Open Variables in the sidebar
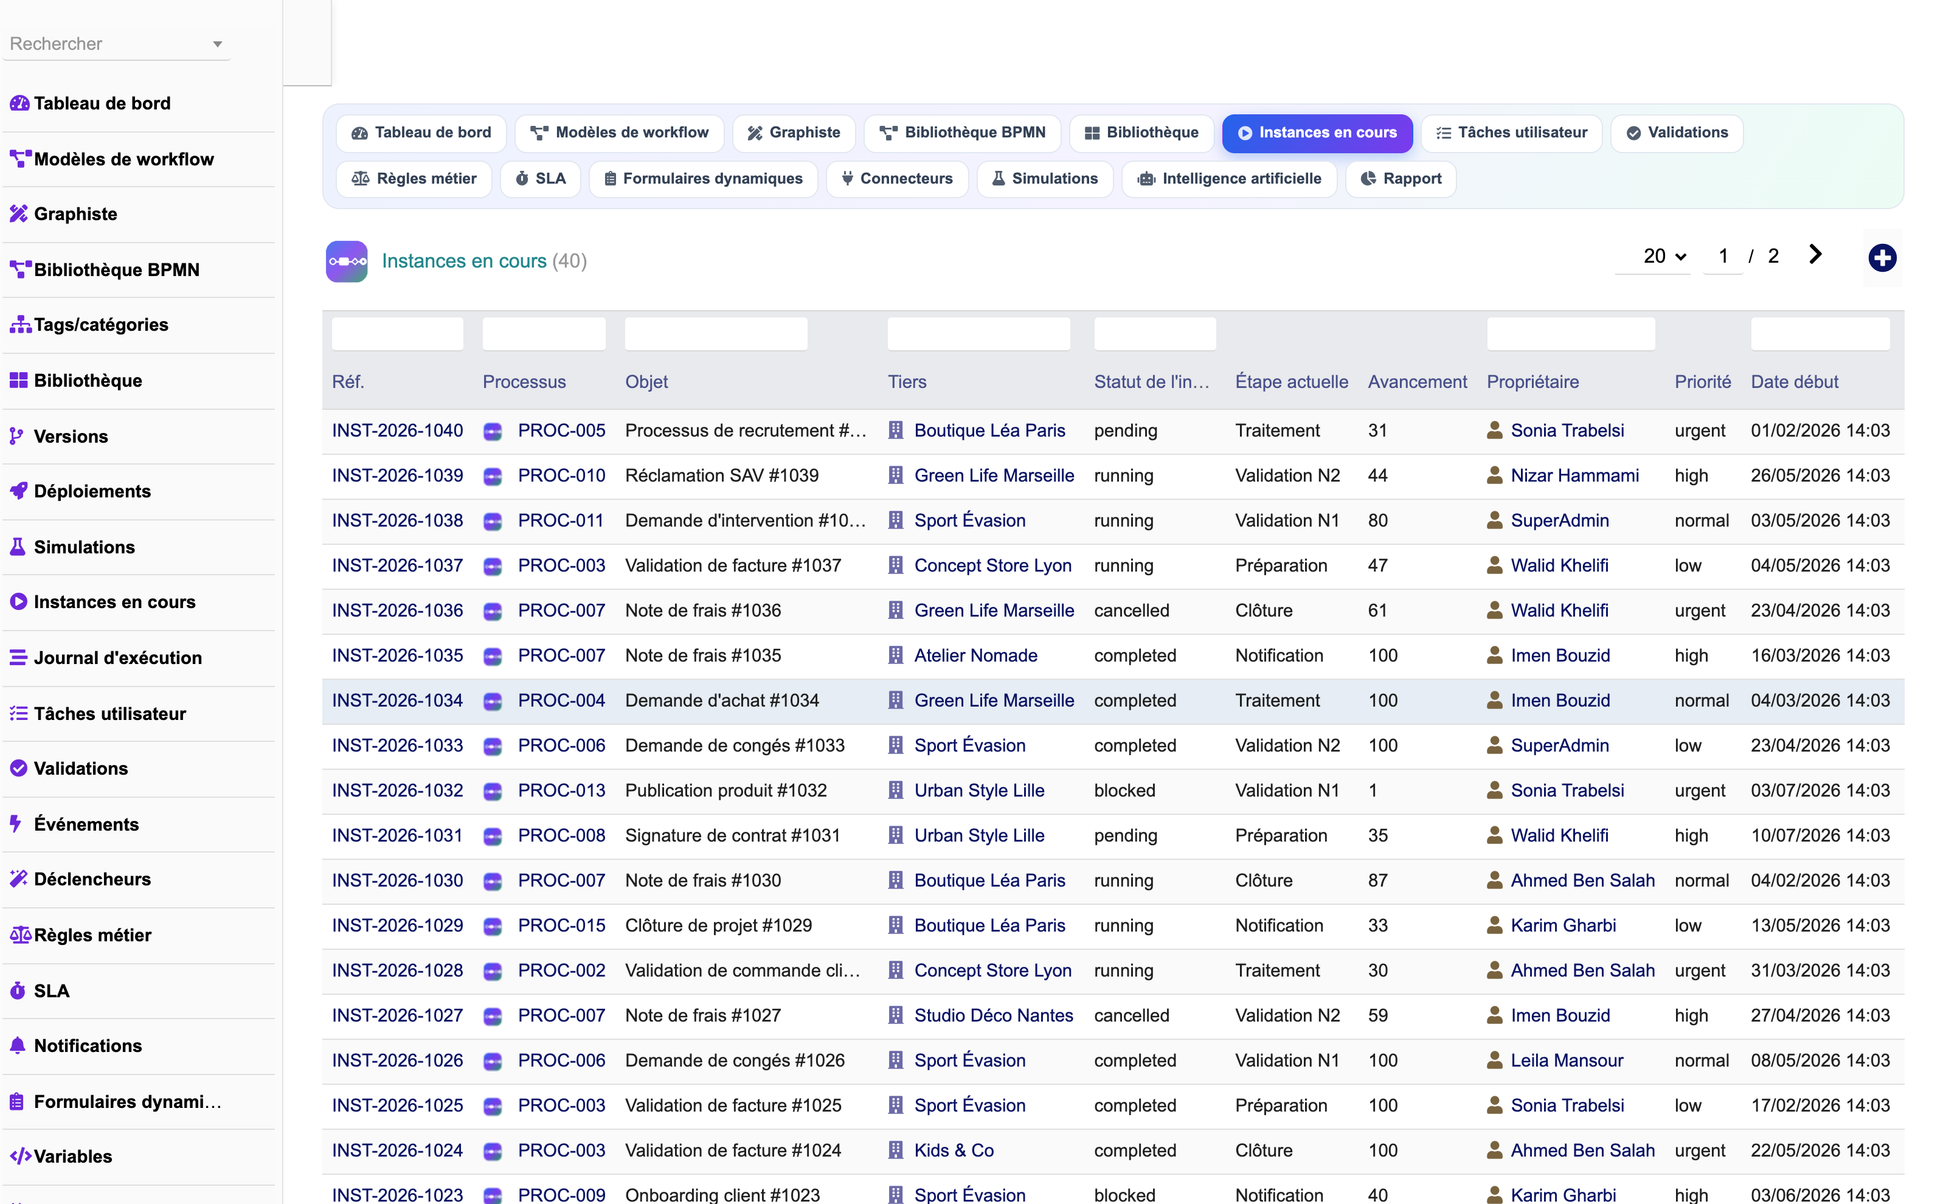 (x=61, y=1156)
